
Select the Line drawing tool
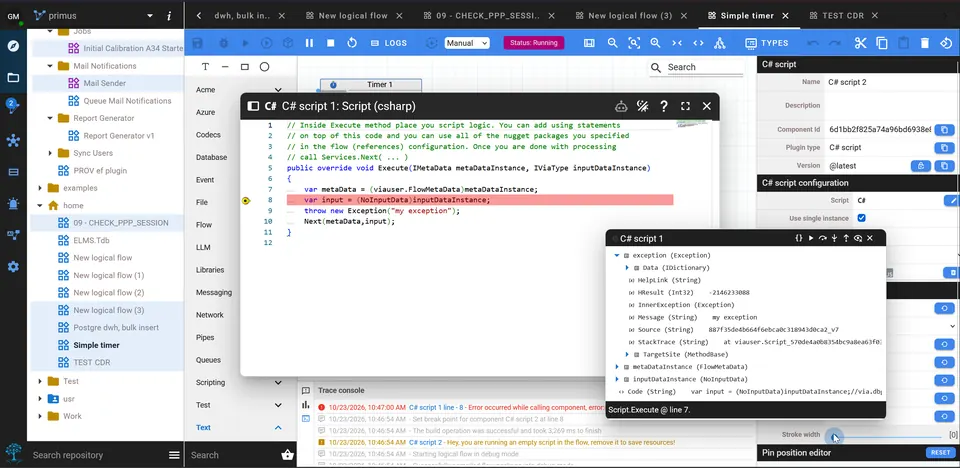click(225, 67)
